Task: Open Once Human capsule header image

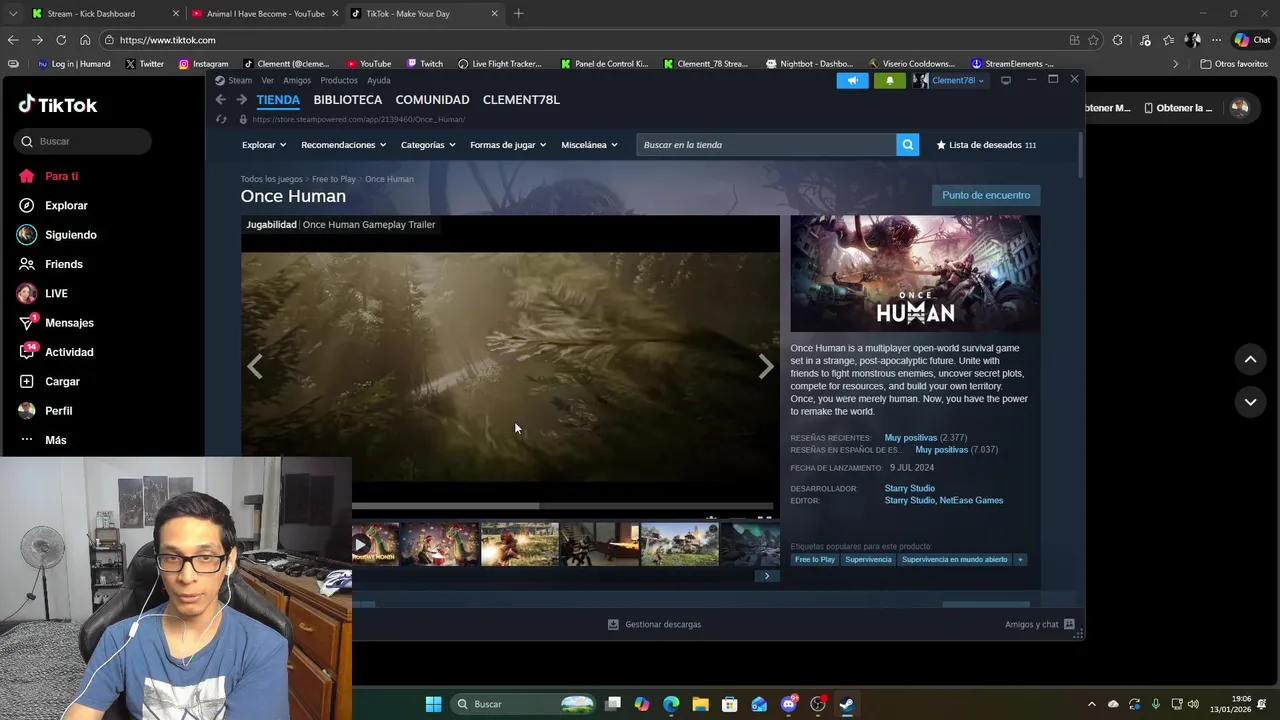Action: pyautogui.click(x=915, y=273)
